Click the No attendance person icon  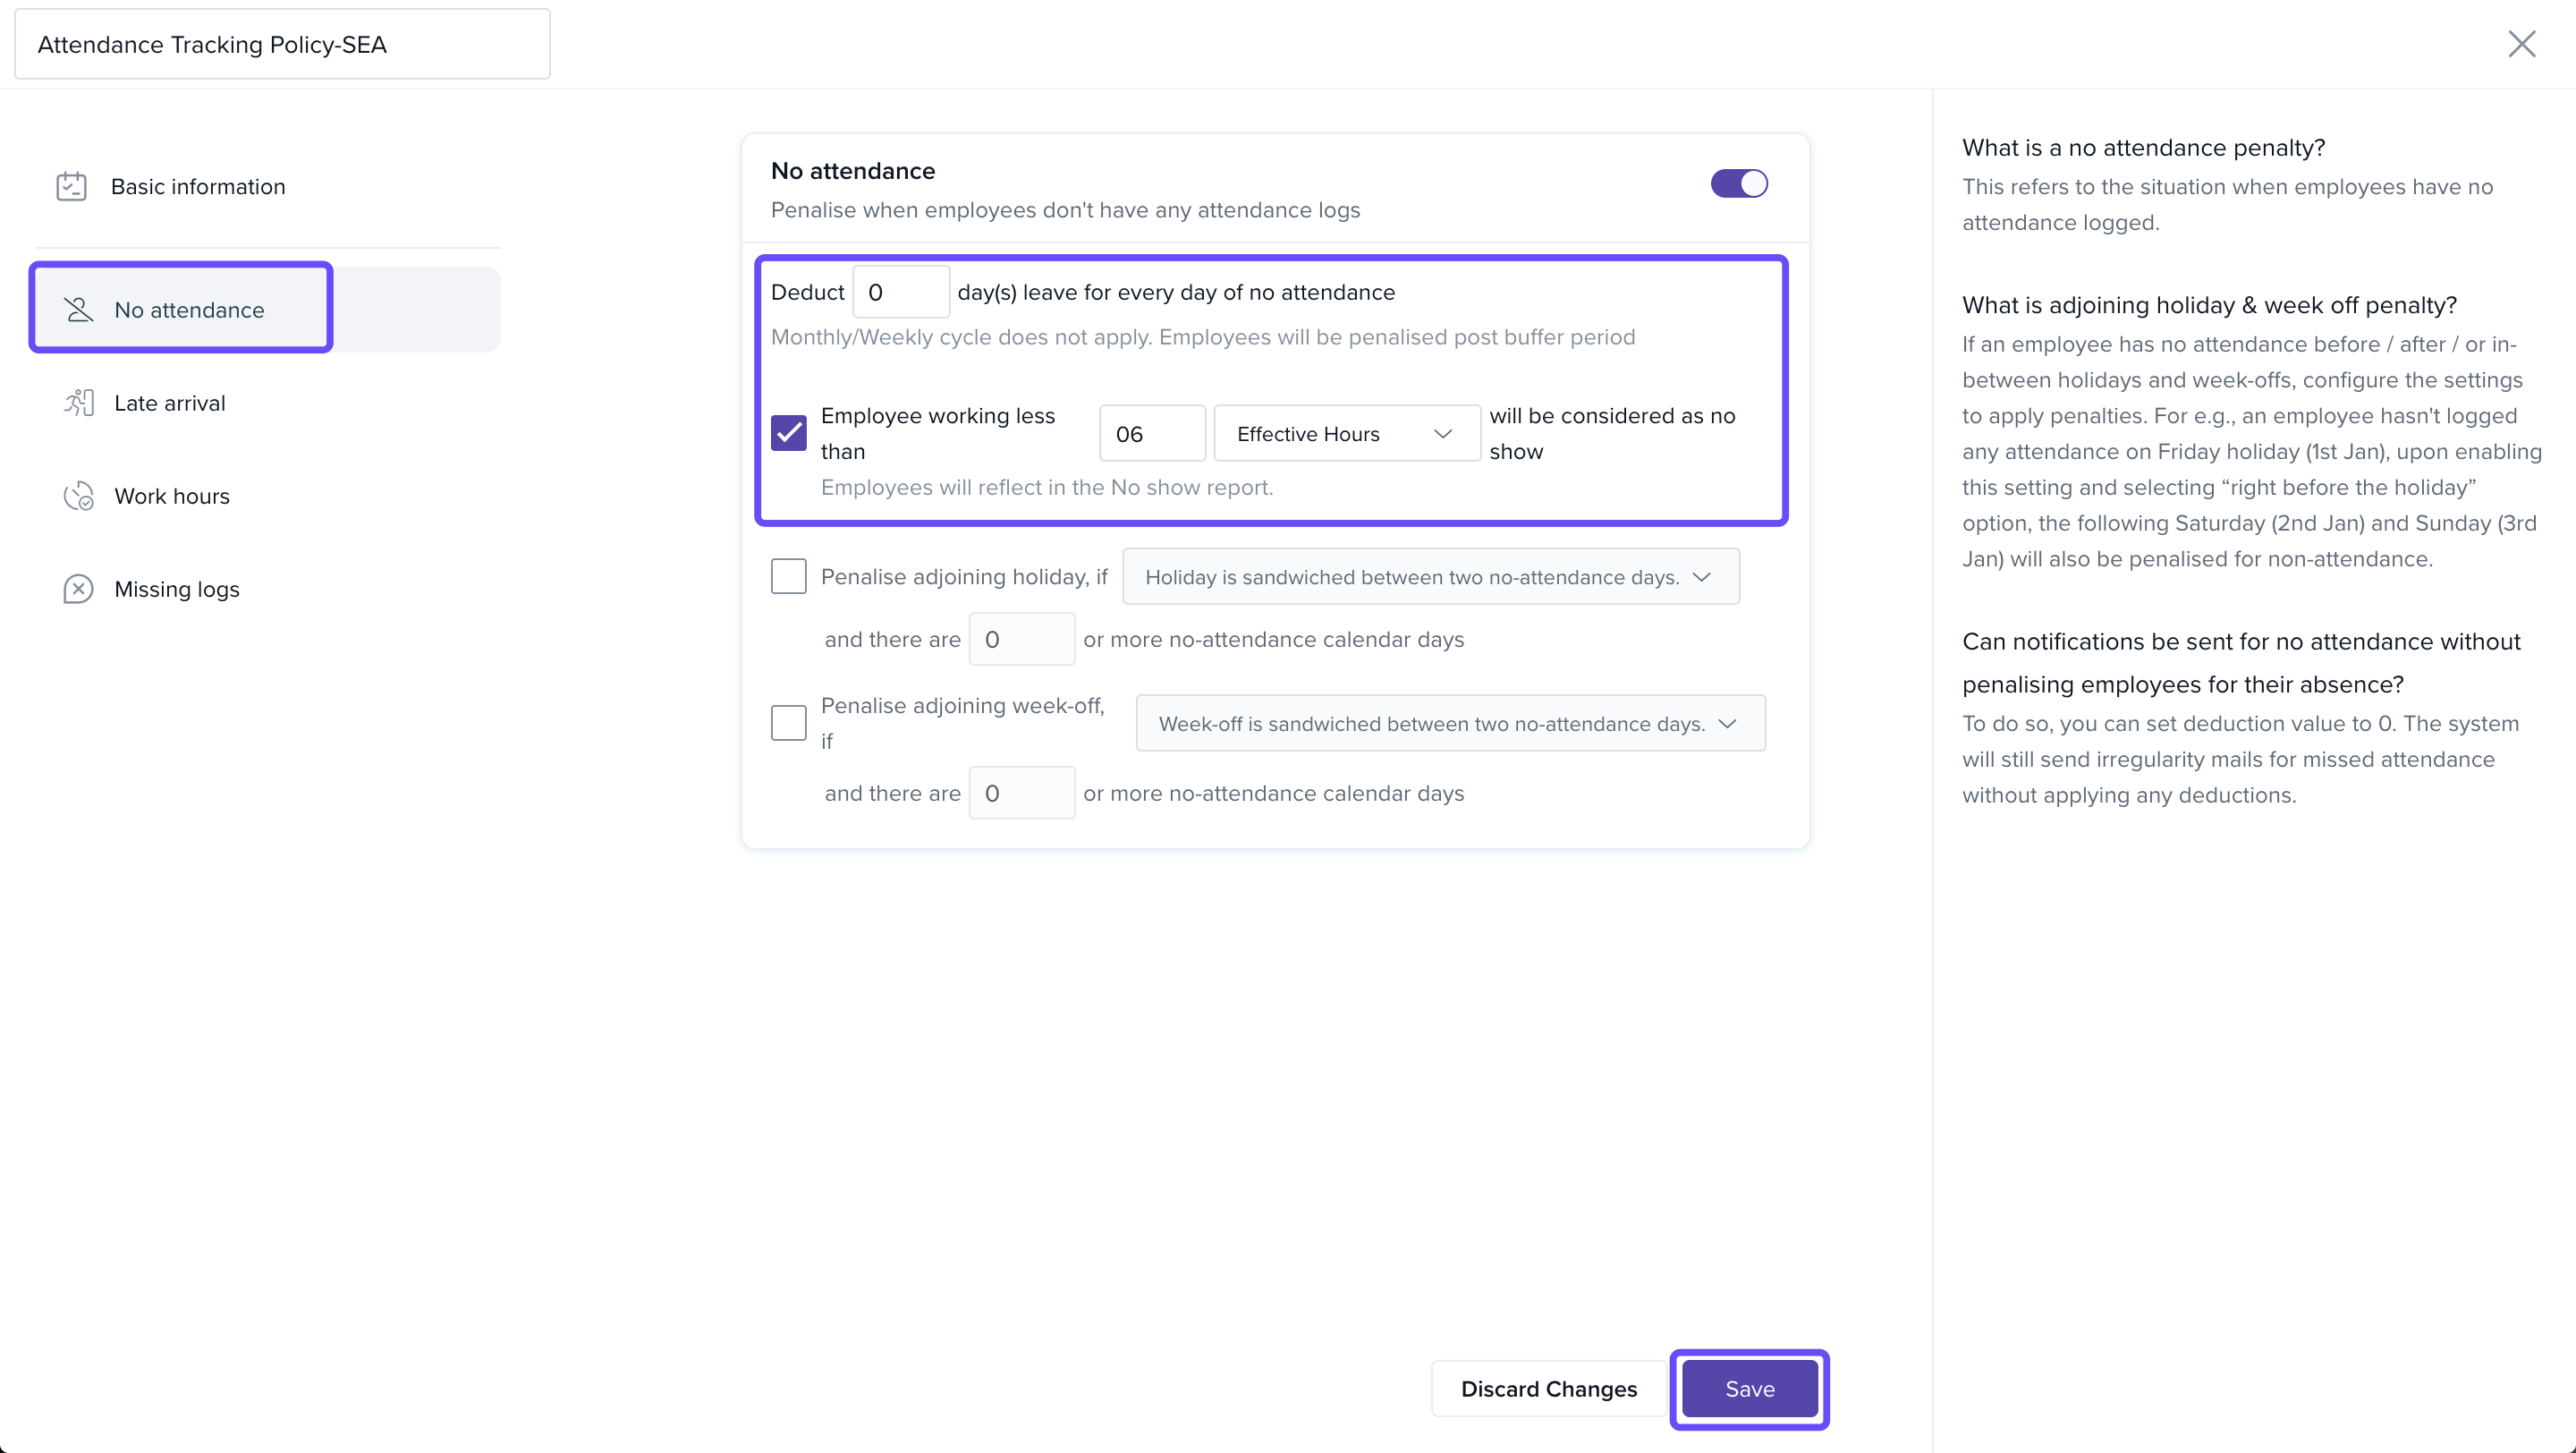tap(78, 310)
